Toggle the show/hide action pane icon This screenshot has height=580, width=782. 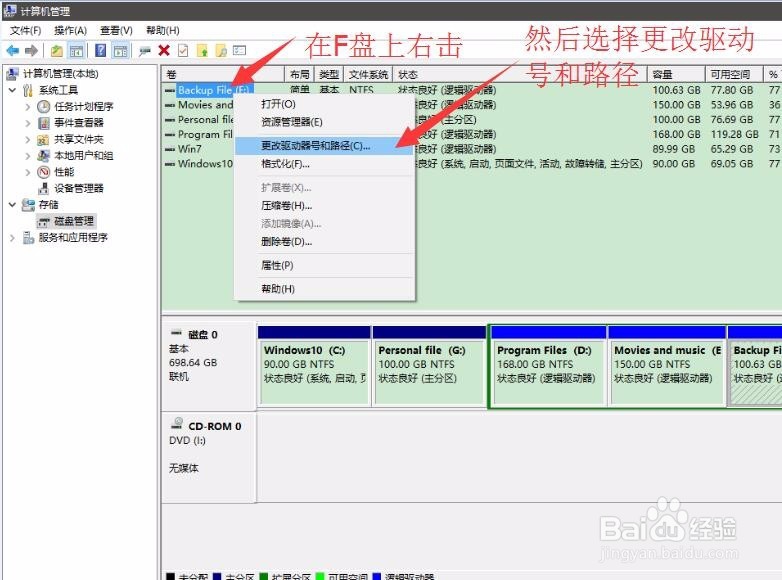pyautogui.click(x=120, y=50)
